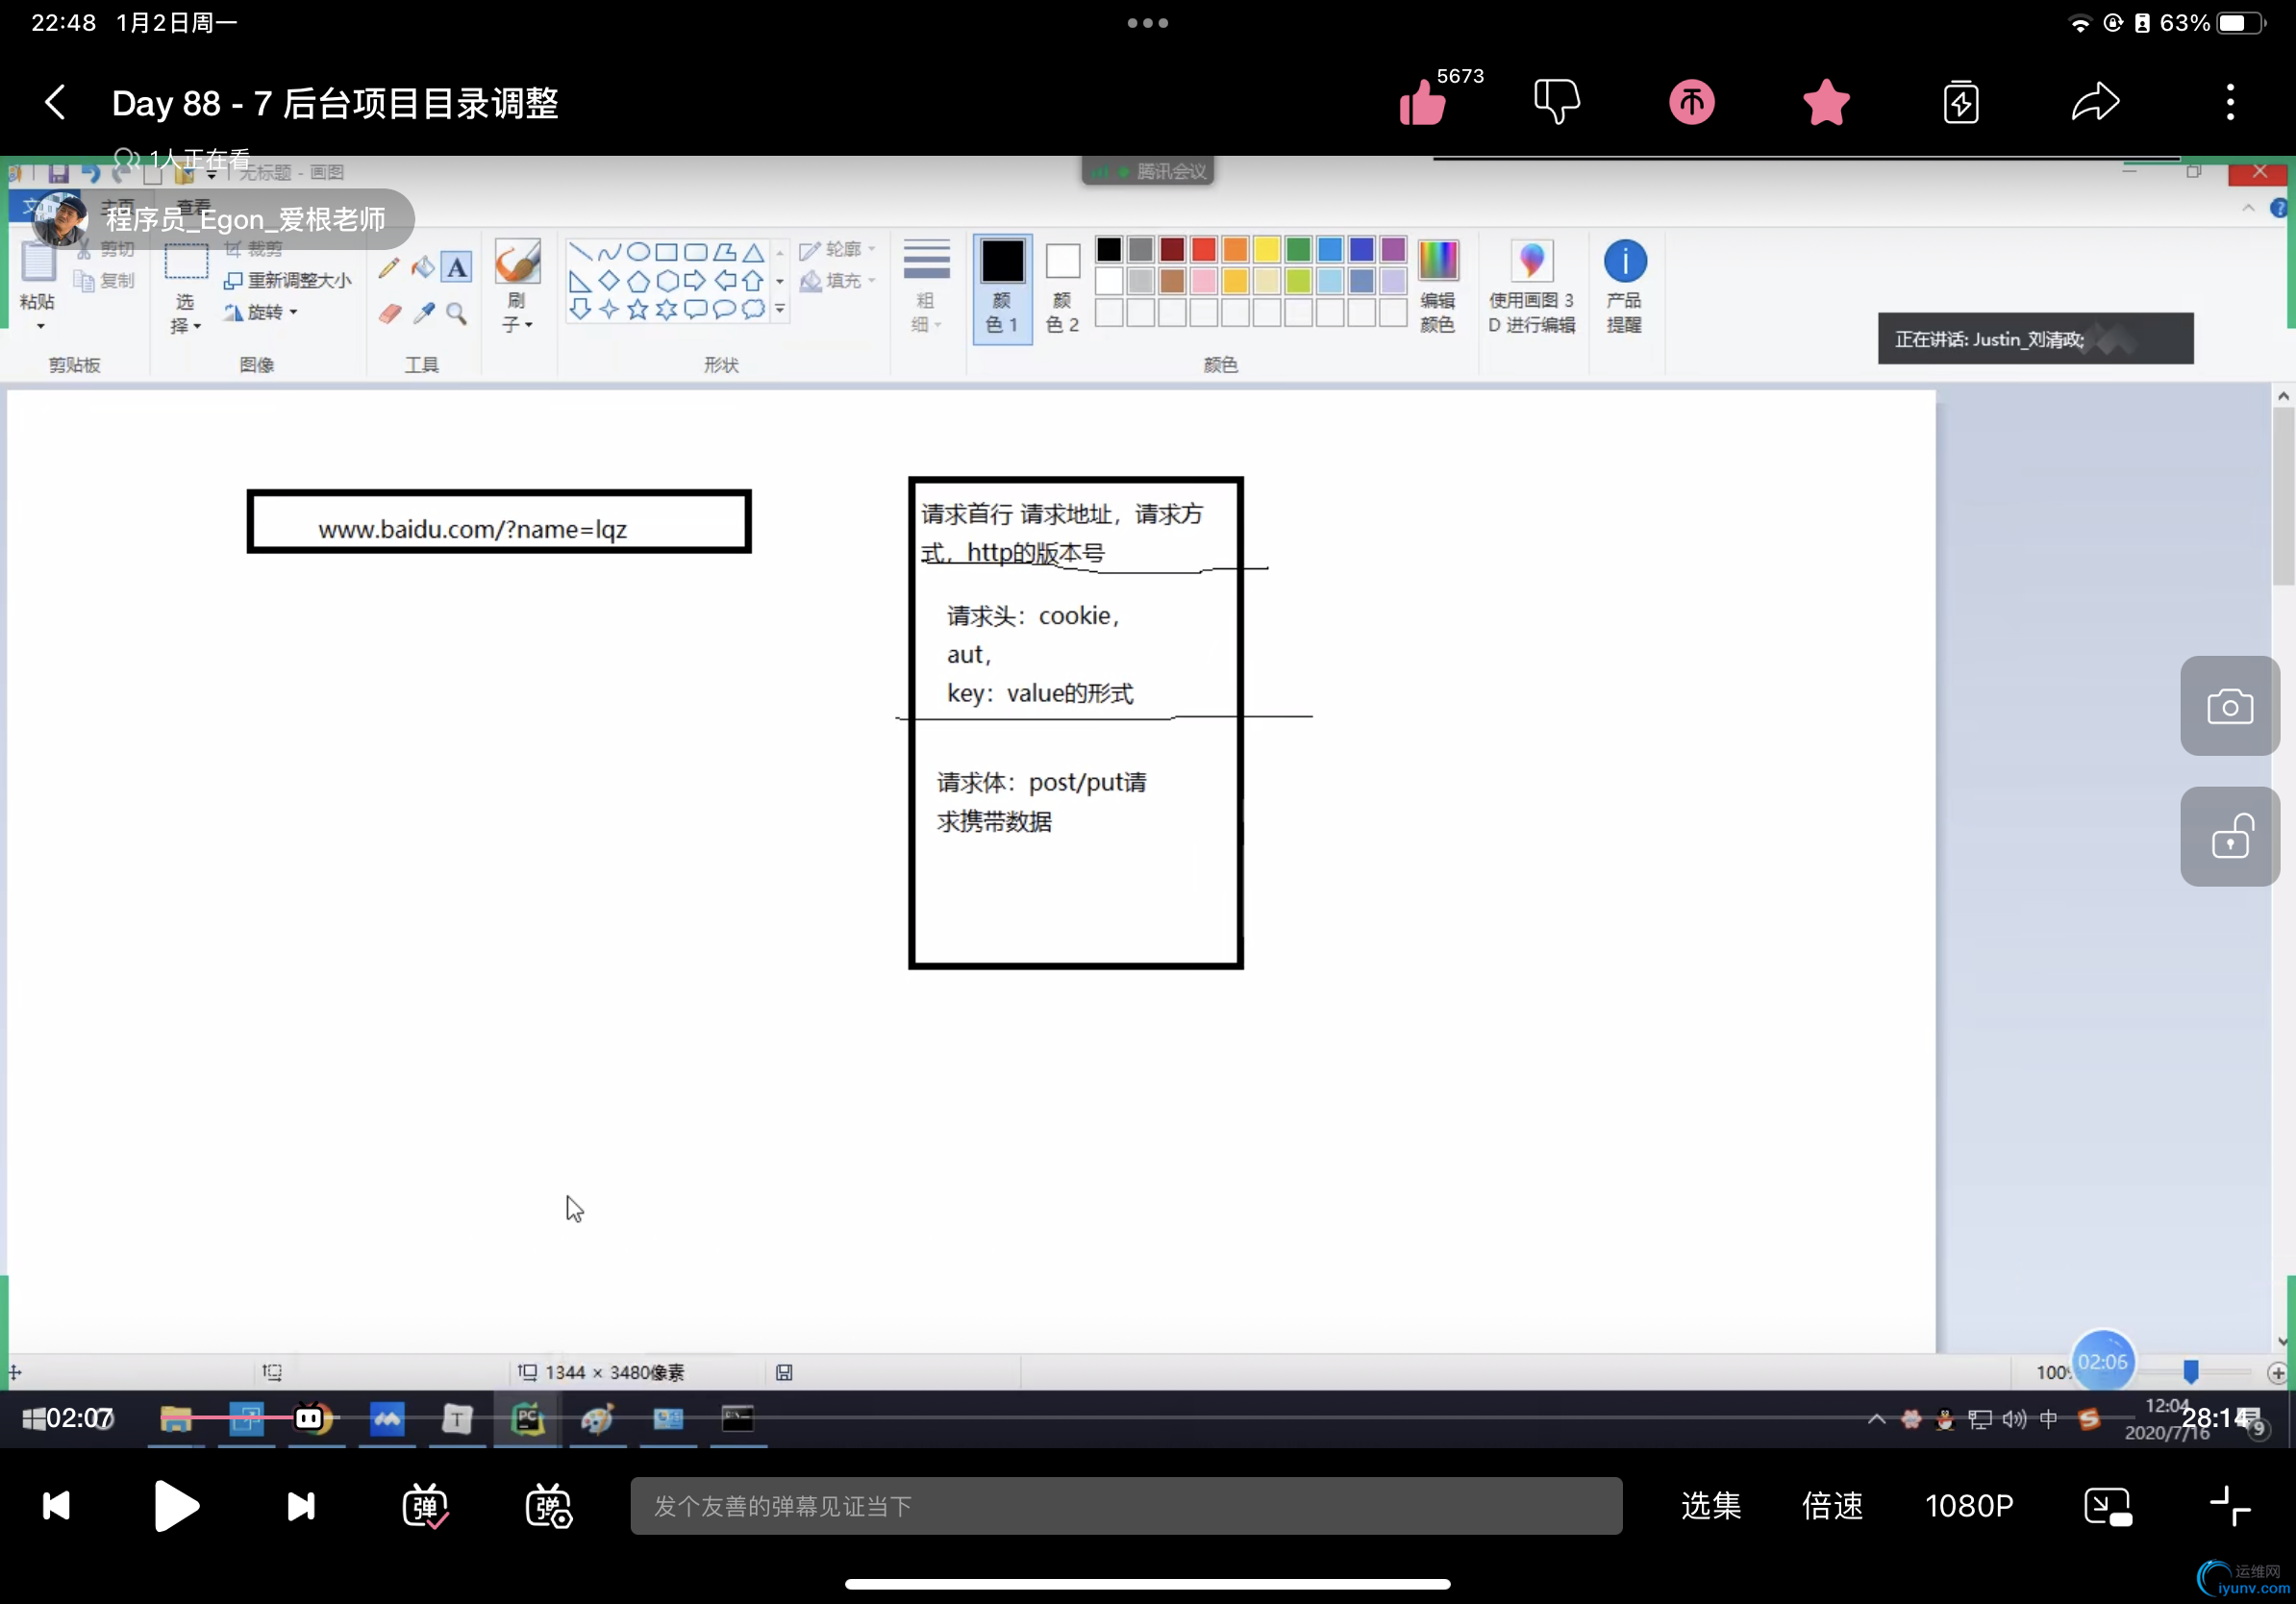2296x1604 pixels.
Task: Open picture-in-picture mini player icon
Action: coord(2107,1506)
